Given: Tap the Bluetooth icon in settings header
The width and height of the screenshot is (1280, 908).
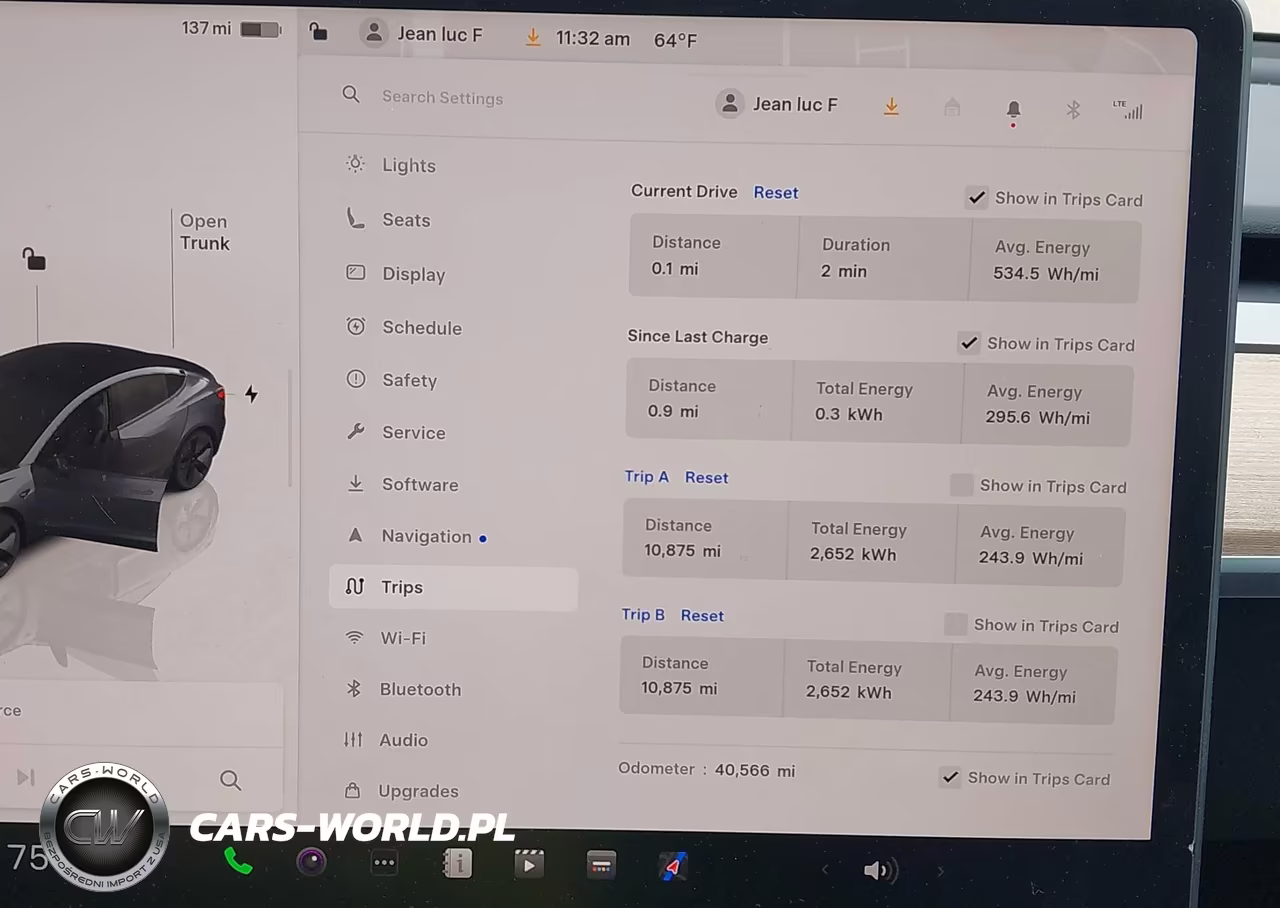Looking at the screenshot, I should tap(1073, 110).
